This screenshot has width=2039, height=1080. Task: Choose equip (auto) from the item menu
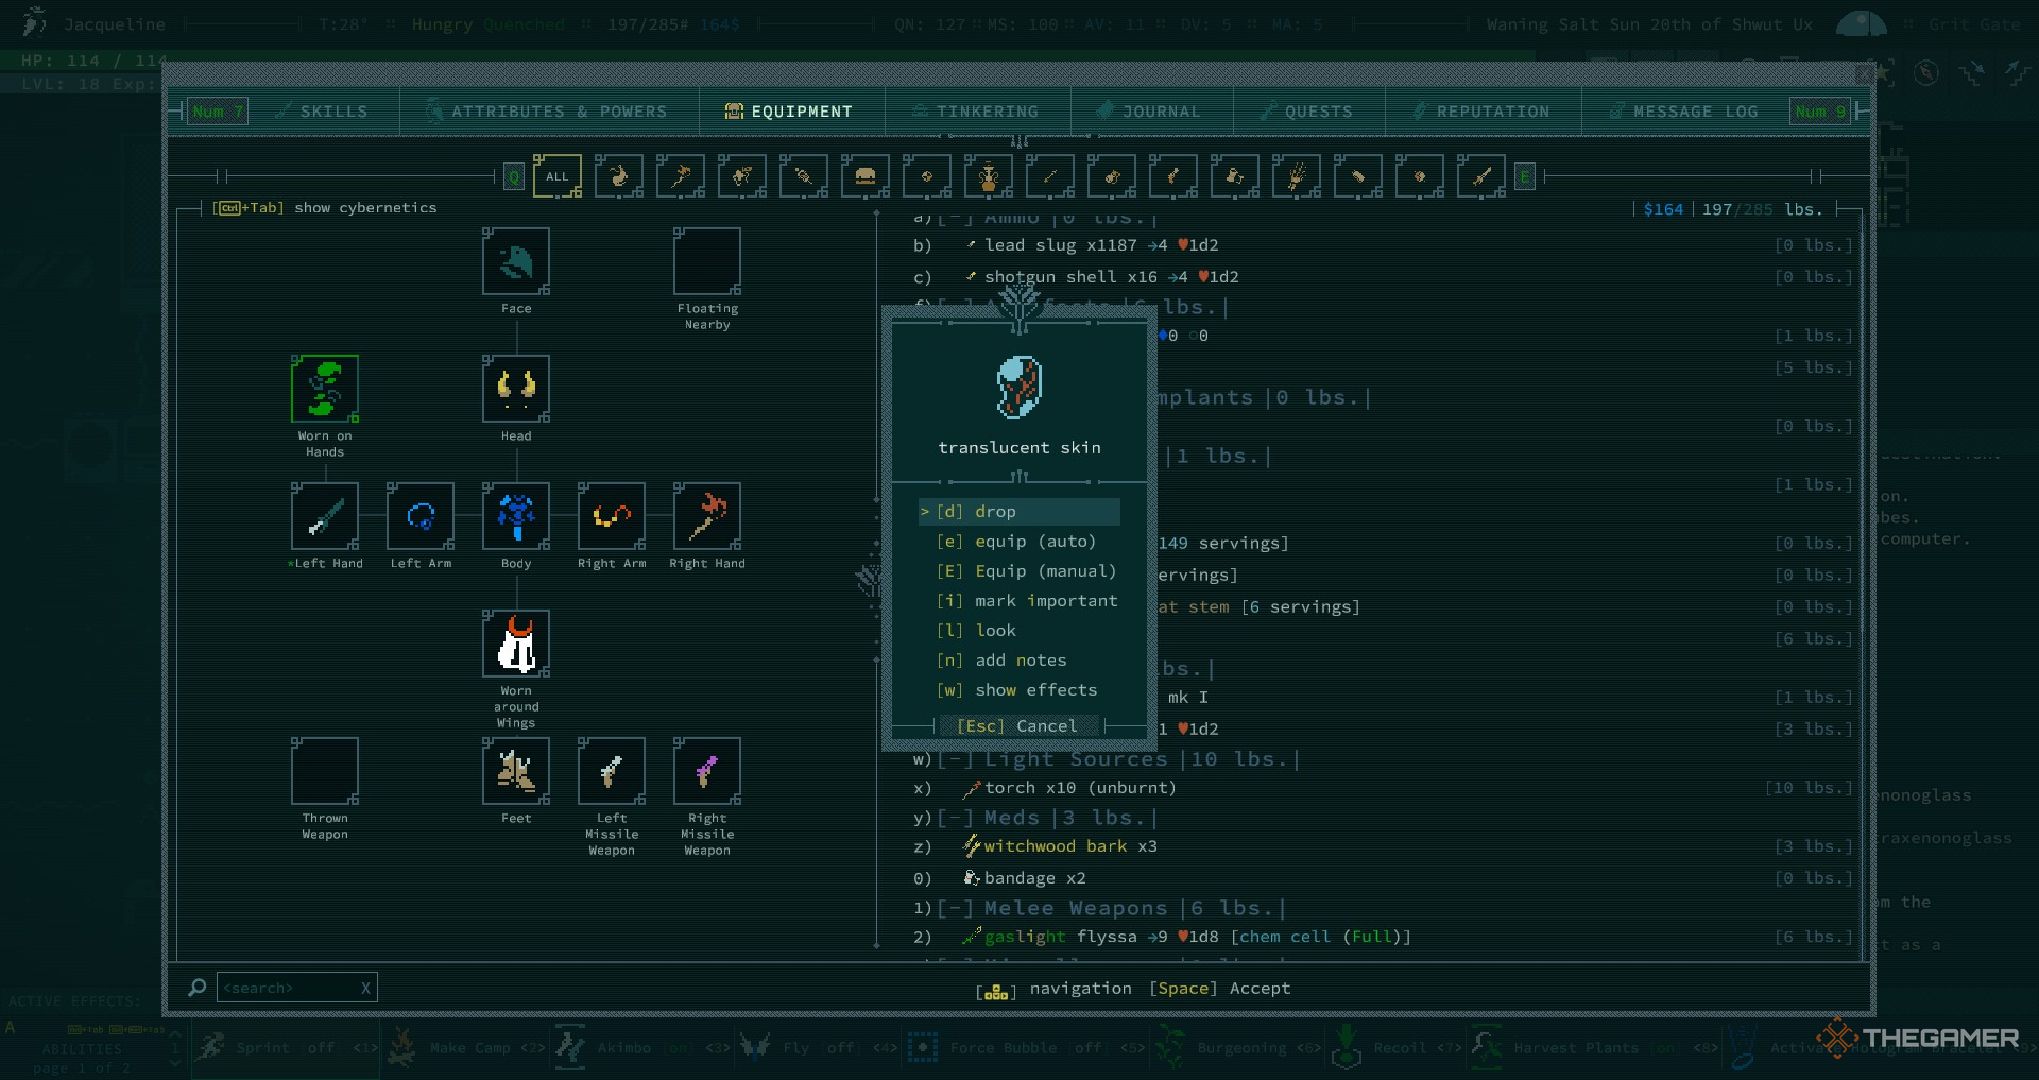click(x=1018, y=541)
